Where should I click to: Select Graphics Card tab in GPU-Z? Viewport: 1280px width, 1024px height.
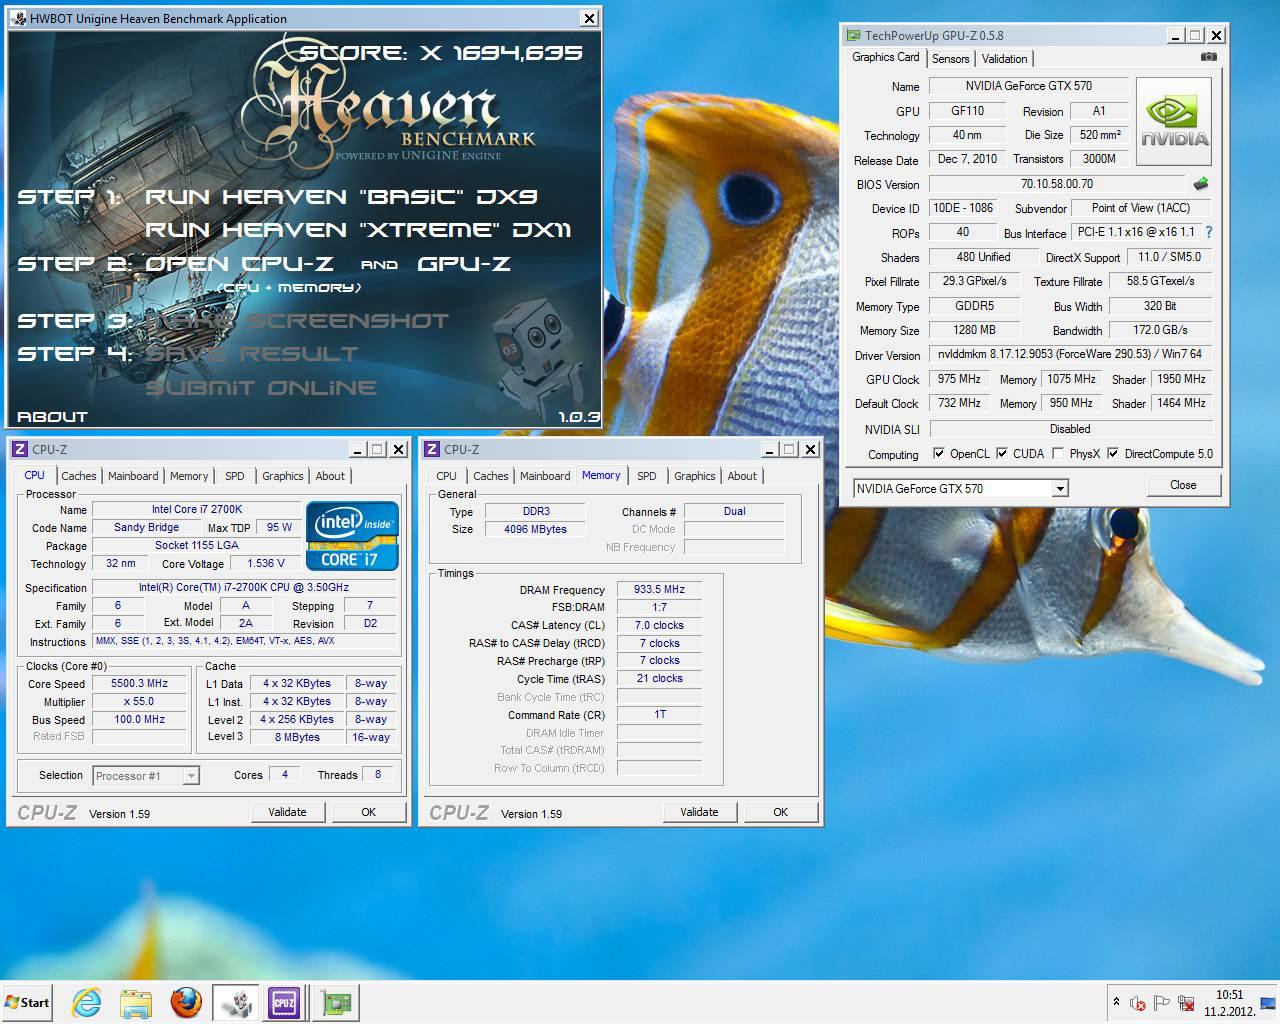885,57
